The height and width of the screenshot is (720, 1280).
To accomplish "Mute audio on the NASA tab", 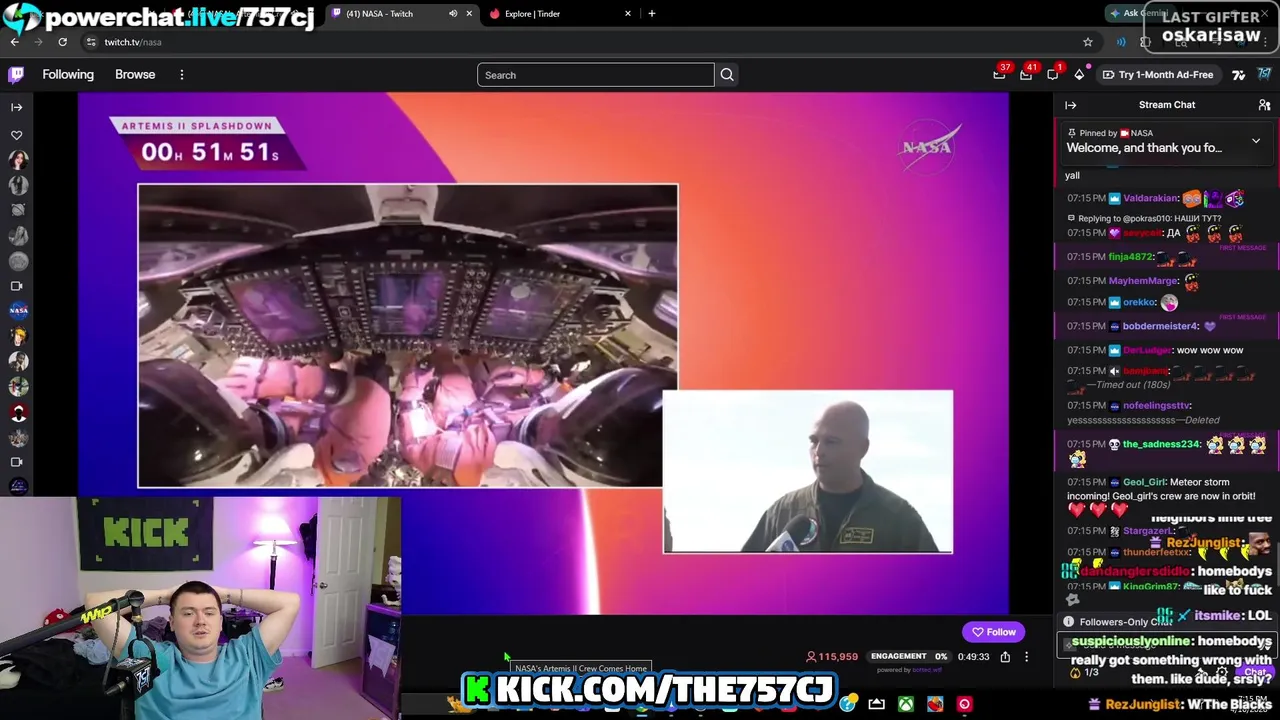I will coord(453,13).
